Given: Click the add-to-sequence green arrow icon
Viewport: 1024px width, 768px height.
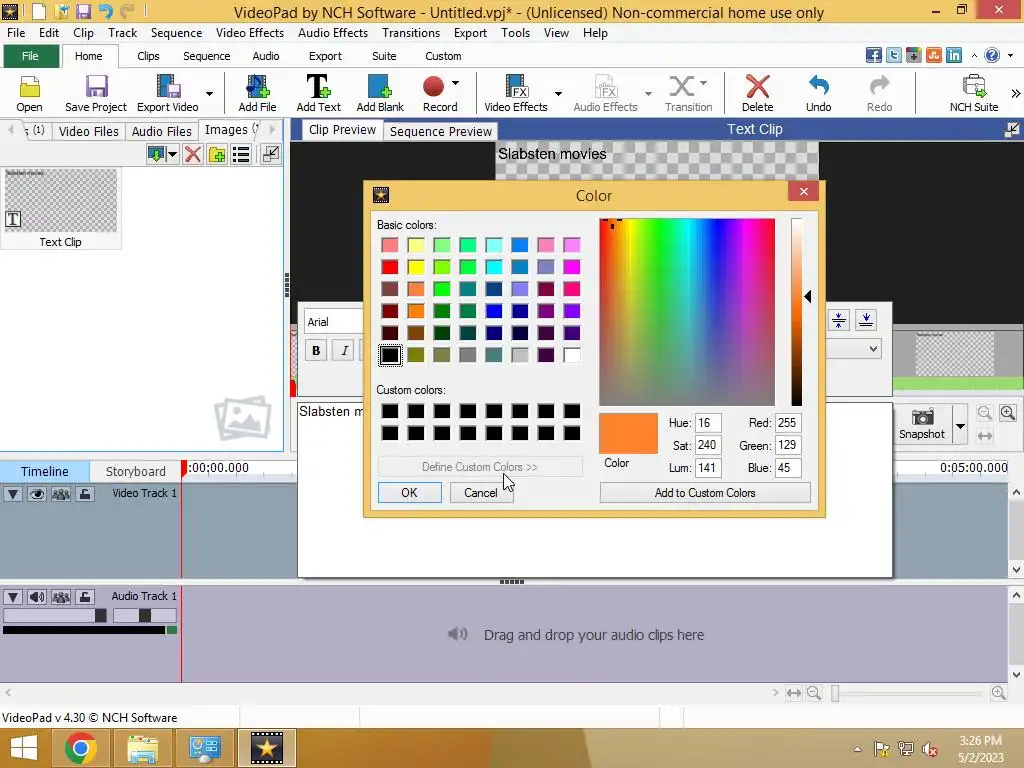Looking at the screenshot, I should pyautogui.click(x=156, y=155).
